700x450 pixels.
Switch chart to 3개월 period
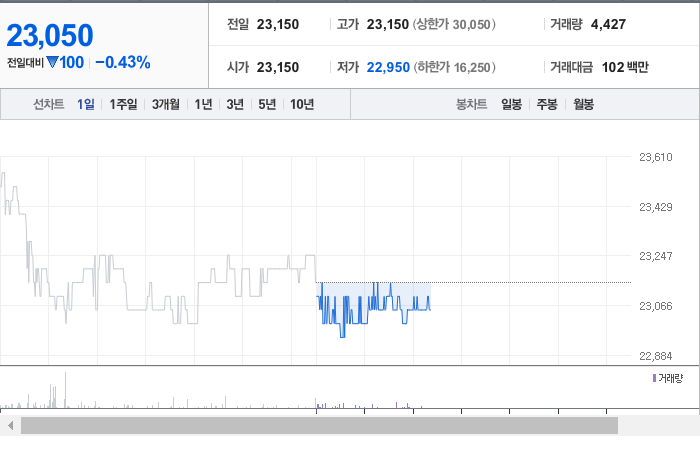tap(166, 104)
